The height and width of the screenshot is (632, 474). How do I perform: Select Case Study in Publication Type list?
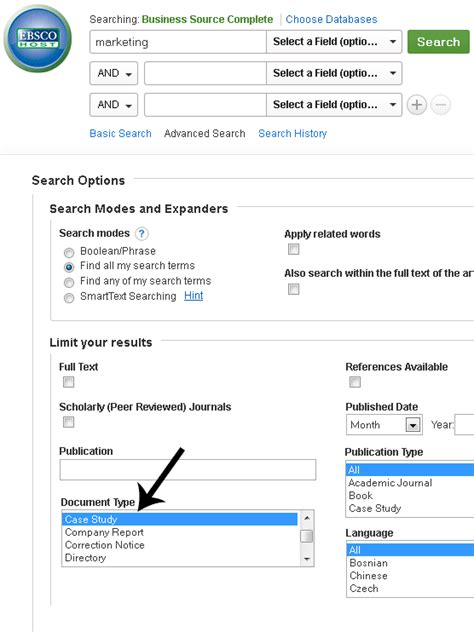410,508
